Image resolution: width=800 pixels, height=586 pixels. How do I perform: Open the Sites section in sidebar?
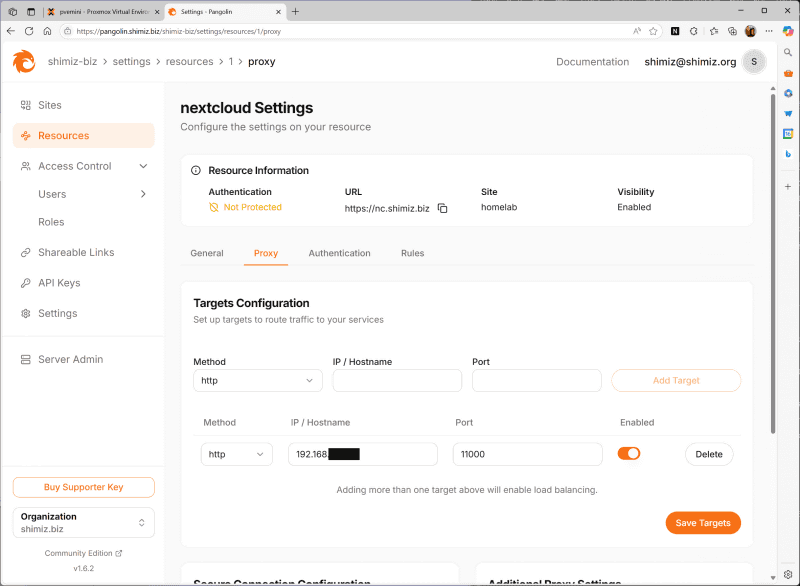52,105
